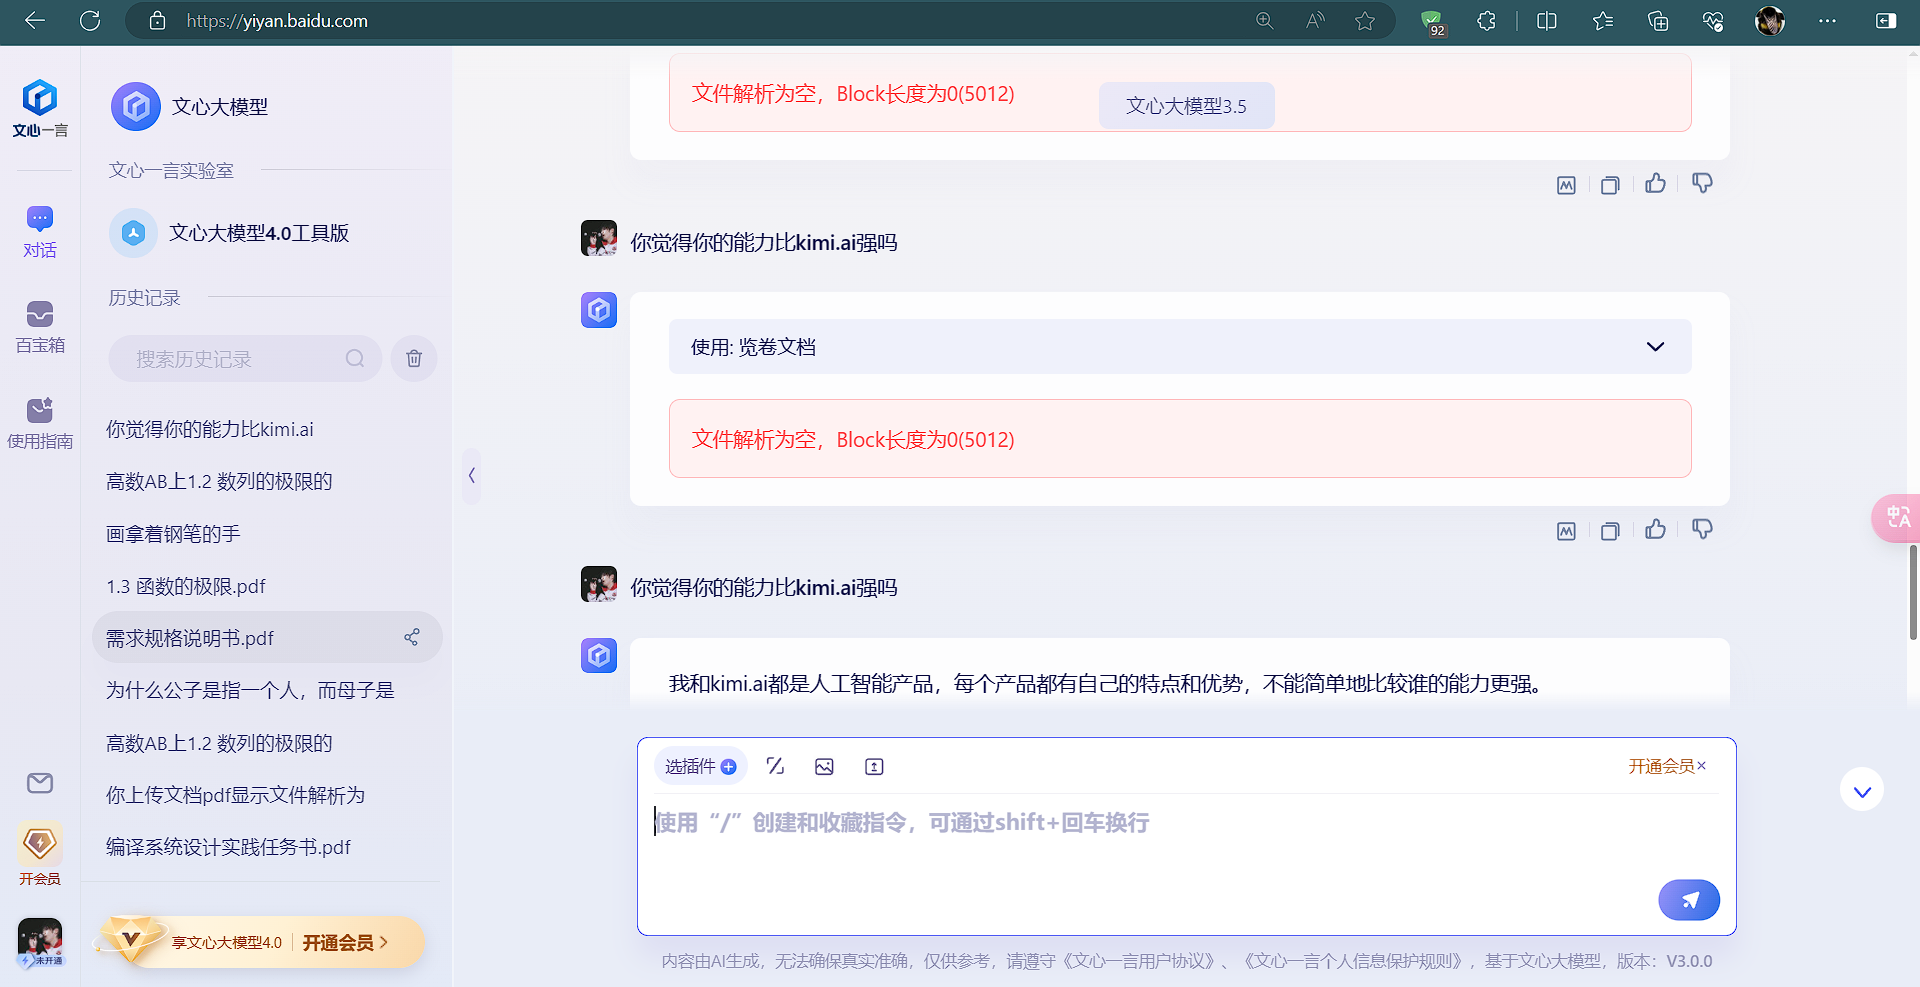This screenshot has height=987, width=1920.
Task: Give thumbs down to the lower error response
Action: (x=1702, y=529)
